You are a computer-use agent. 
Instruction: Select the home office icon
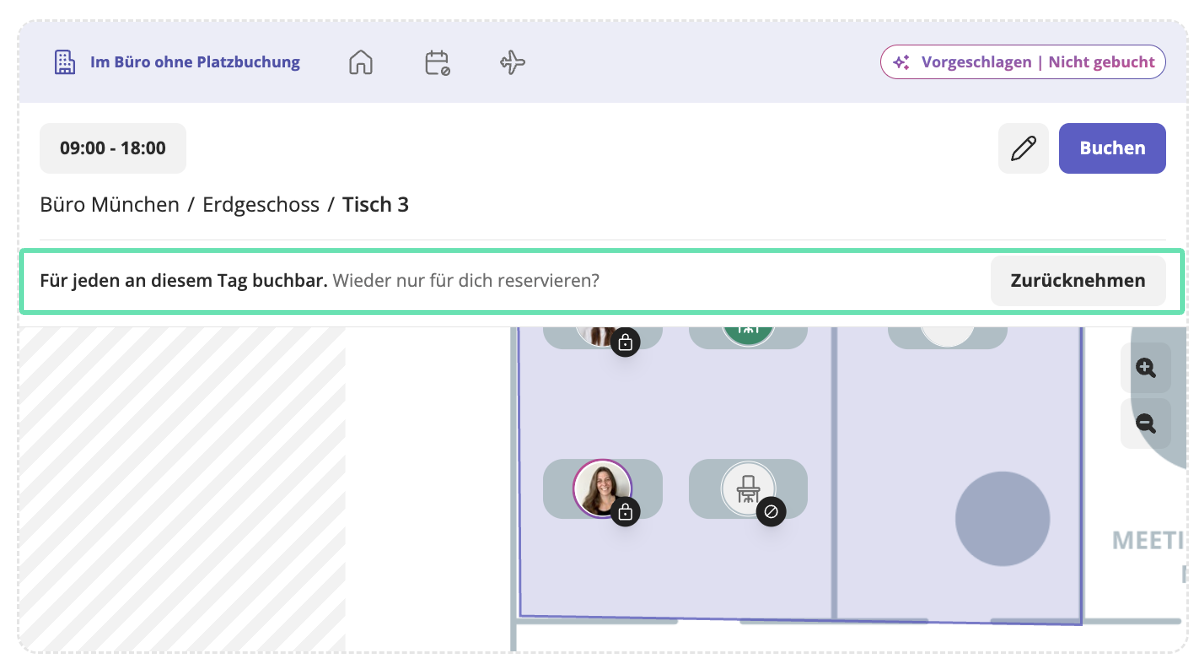tap(360, 62)
